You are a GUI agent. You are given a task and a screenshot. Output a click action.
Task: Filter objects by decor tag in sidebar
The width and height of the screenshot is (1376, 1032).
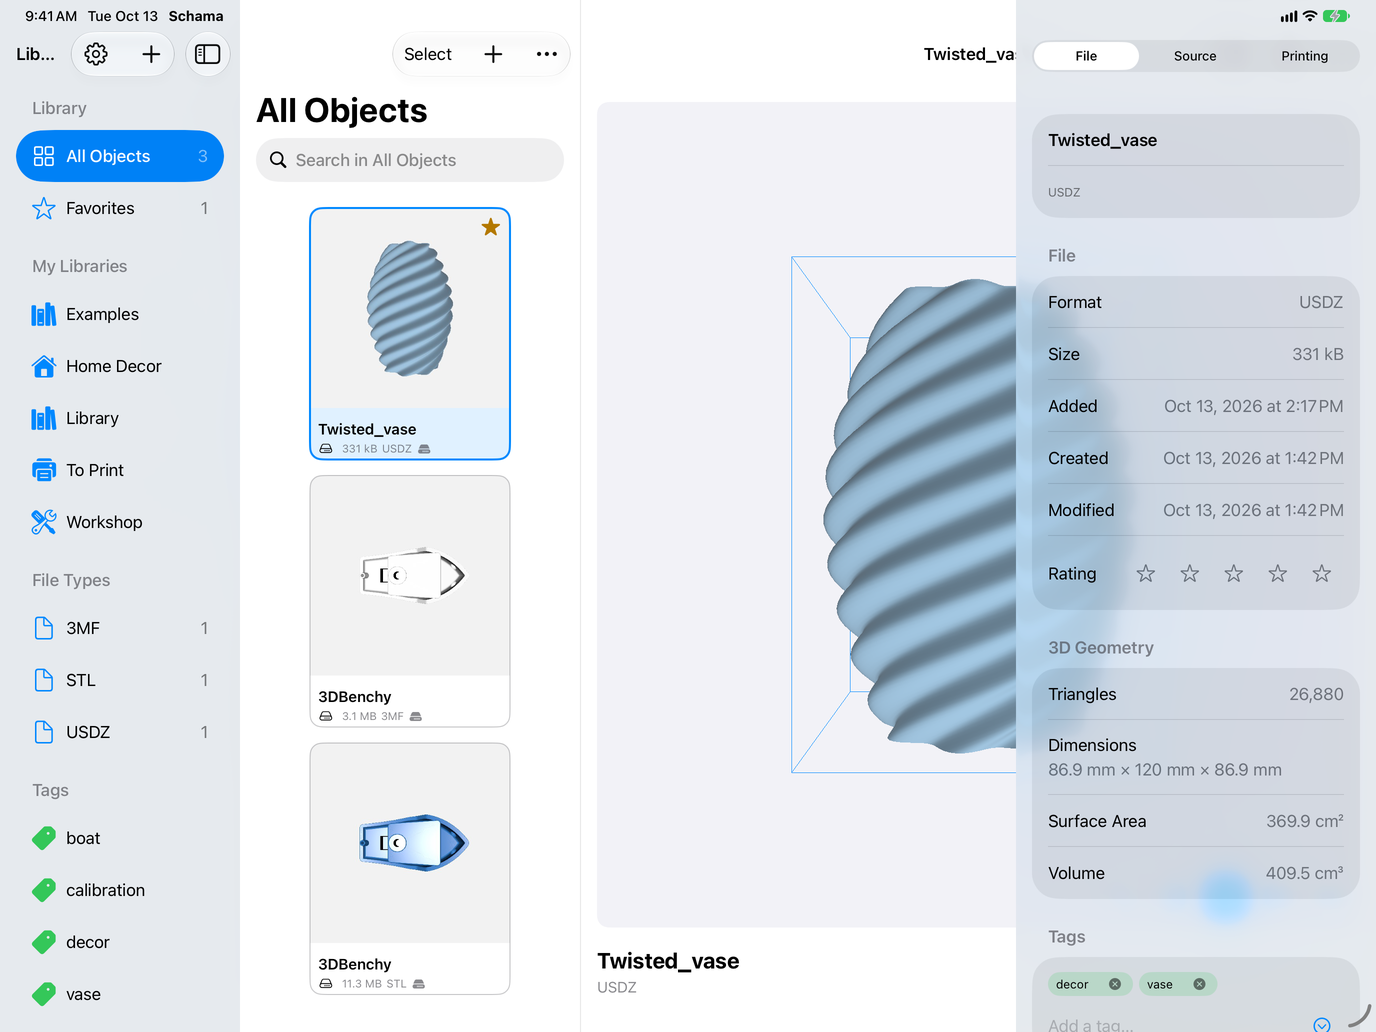pos(120,942)
